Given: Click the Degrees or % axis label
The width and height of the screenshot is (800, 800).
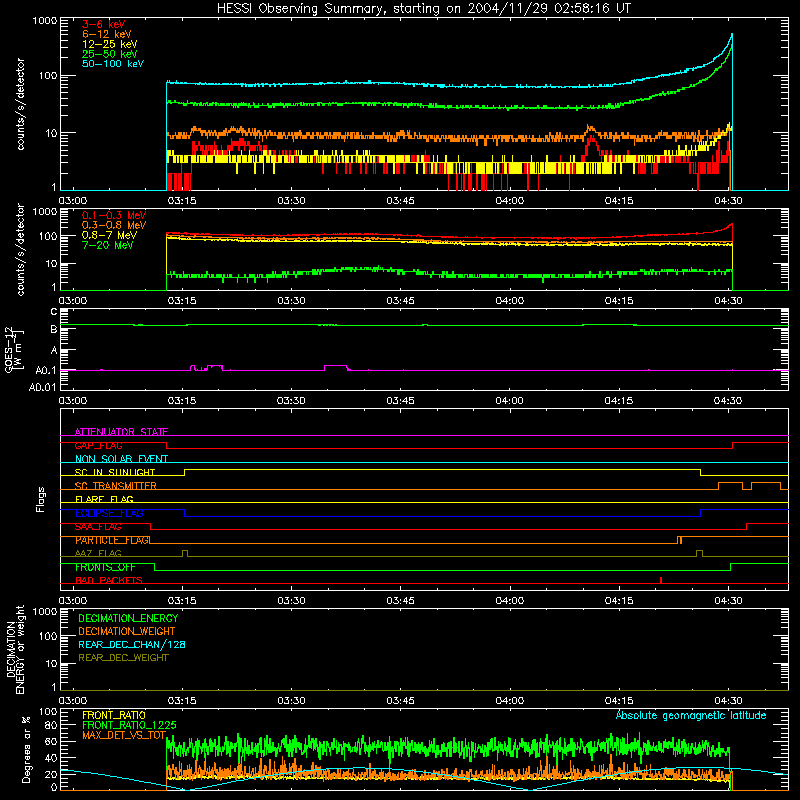Looking at the screenshot, I should pos(27,749).
